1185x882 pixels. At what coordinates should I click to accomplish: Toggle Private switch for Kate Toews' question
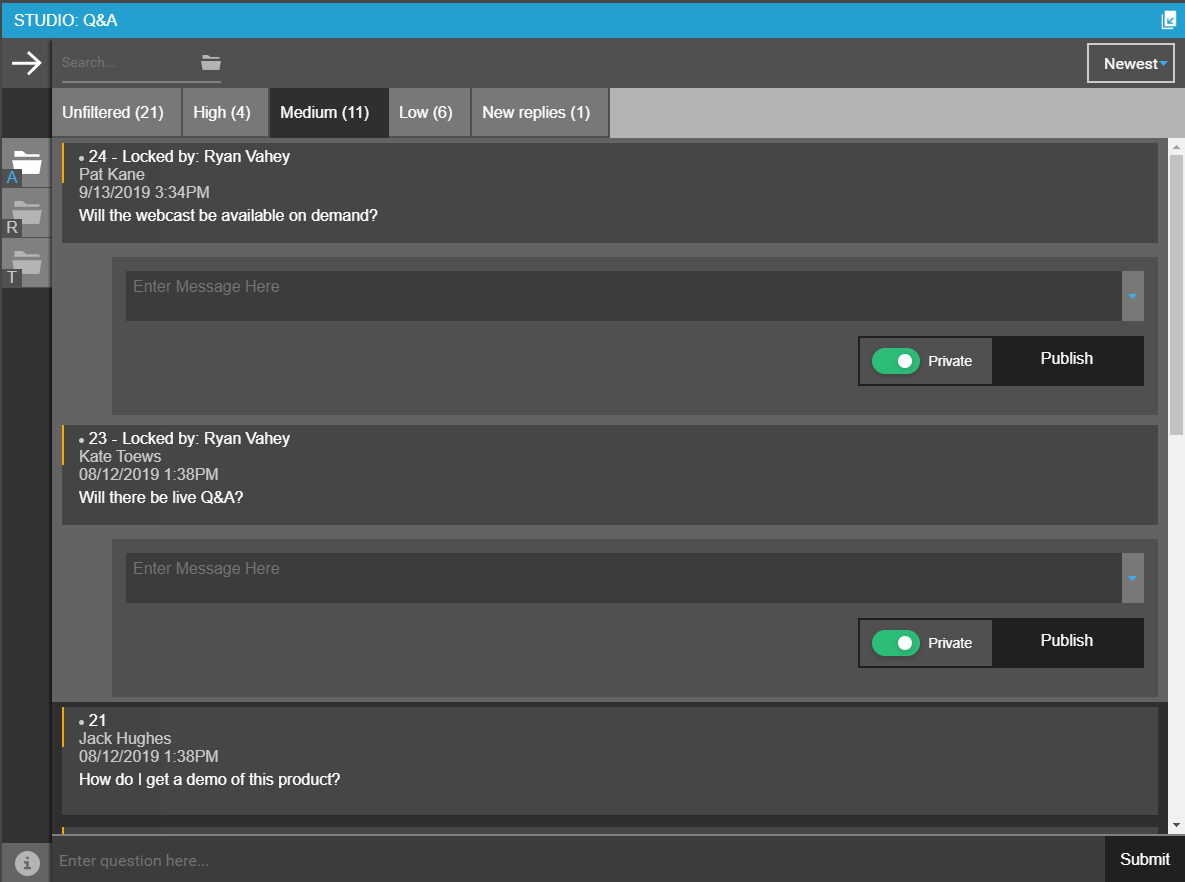pos(895,643)
